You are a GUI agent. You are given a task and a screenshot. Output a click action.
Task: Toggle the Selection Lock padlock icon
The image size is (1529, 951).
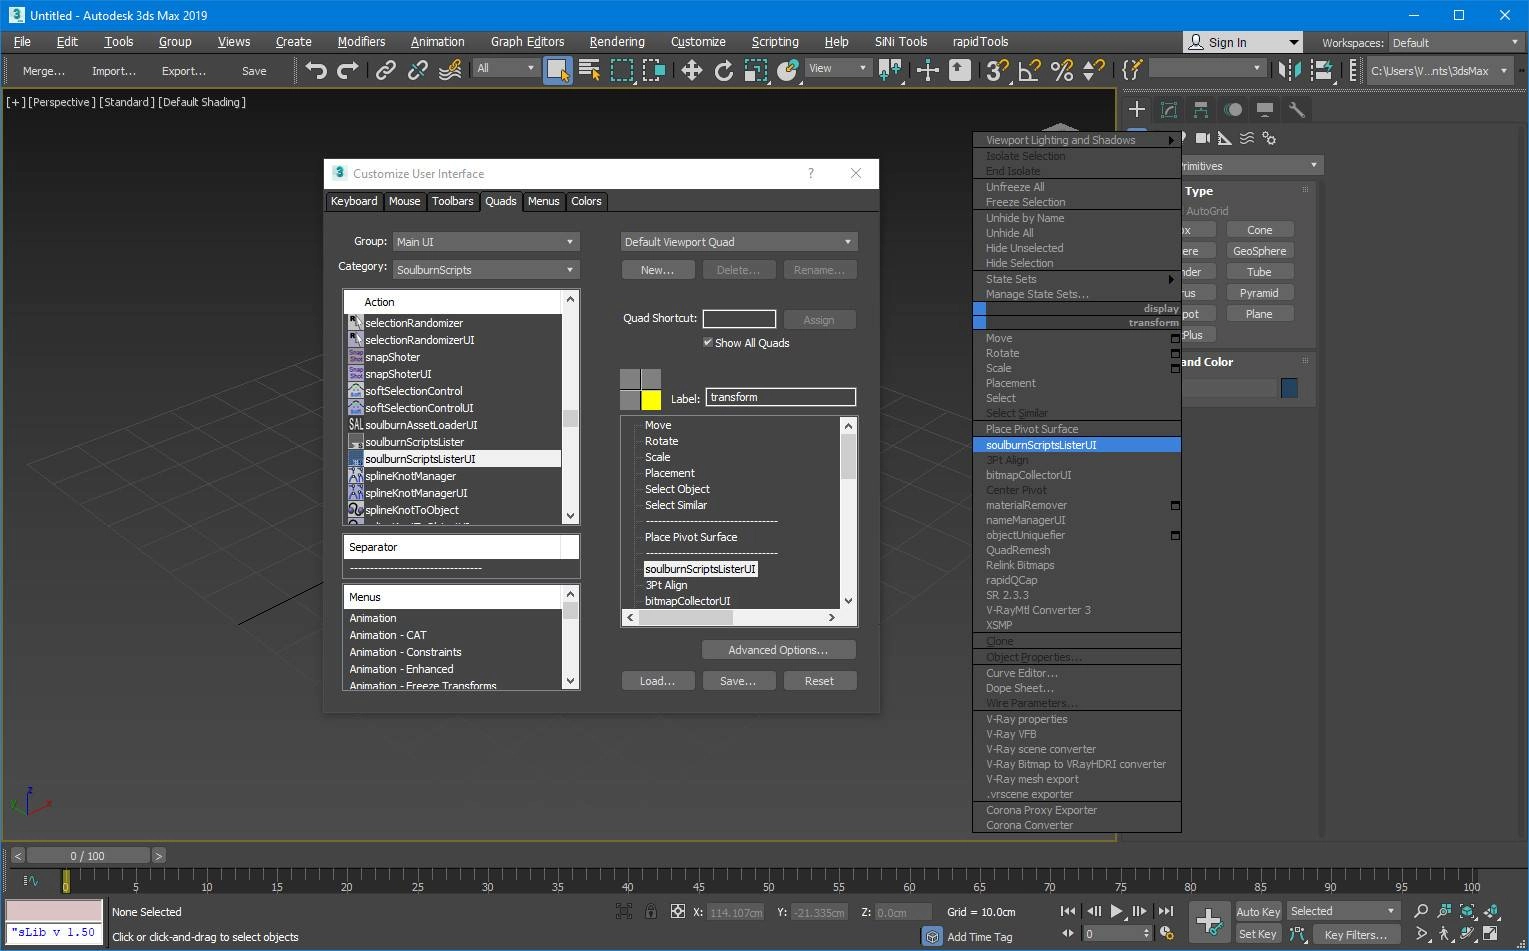651,911
